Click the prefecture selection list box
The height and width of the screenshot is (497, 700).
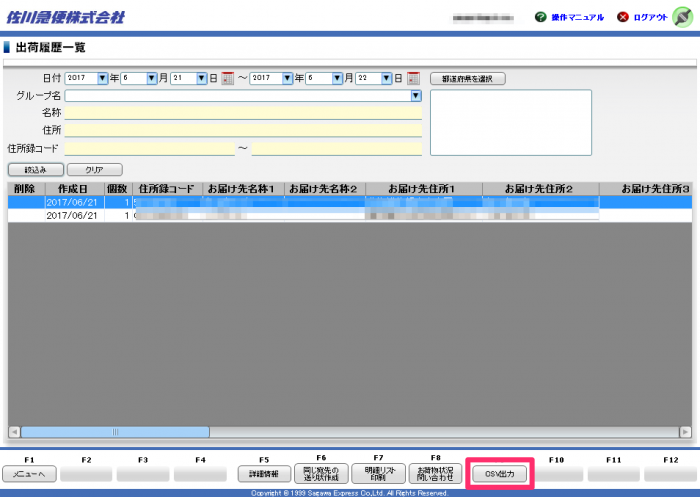pos(511,122)
